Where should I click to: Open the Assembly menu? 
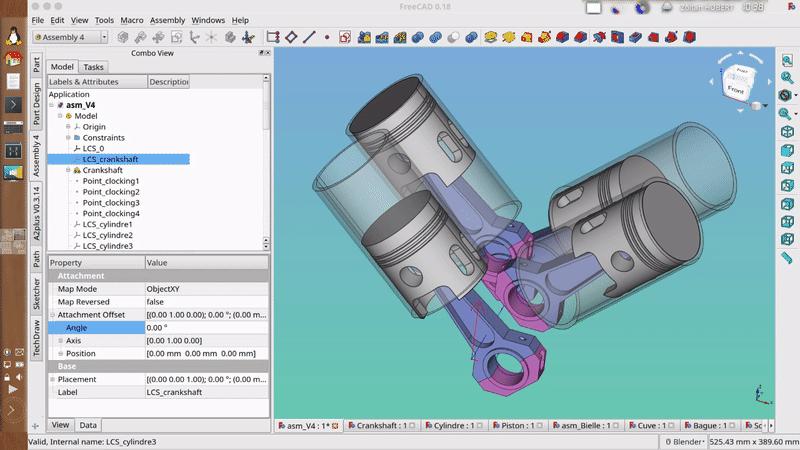[167, 20]
